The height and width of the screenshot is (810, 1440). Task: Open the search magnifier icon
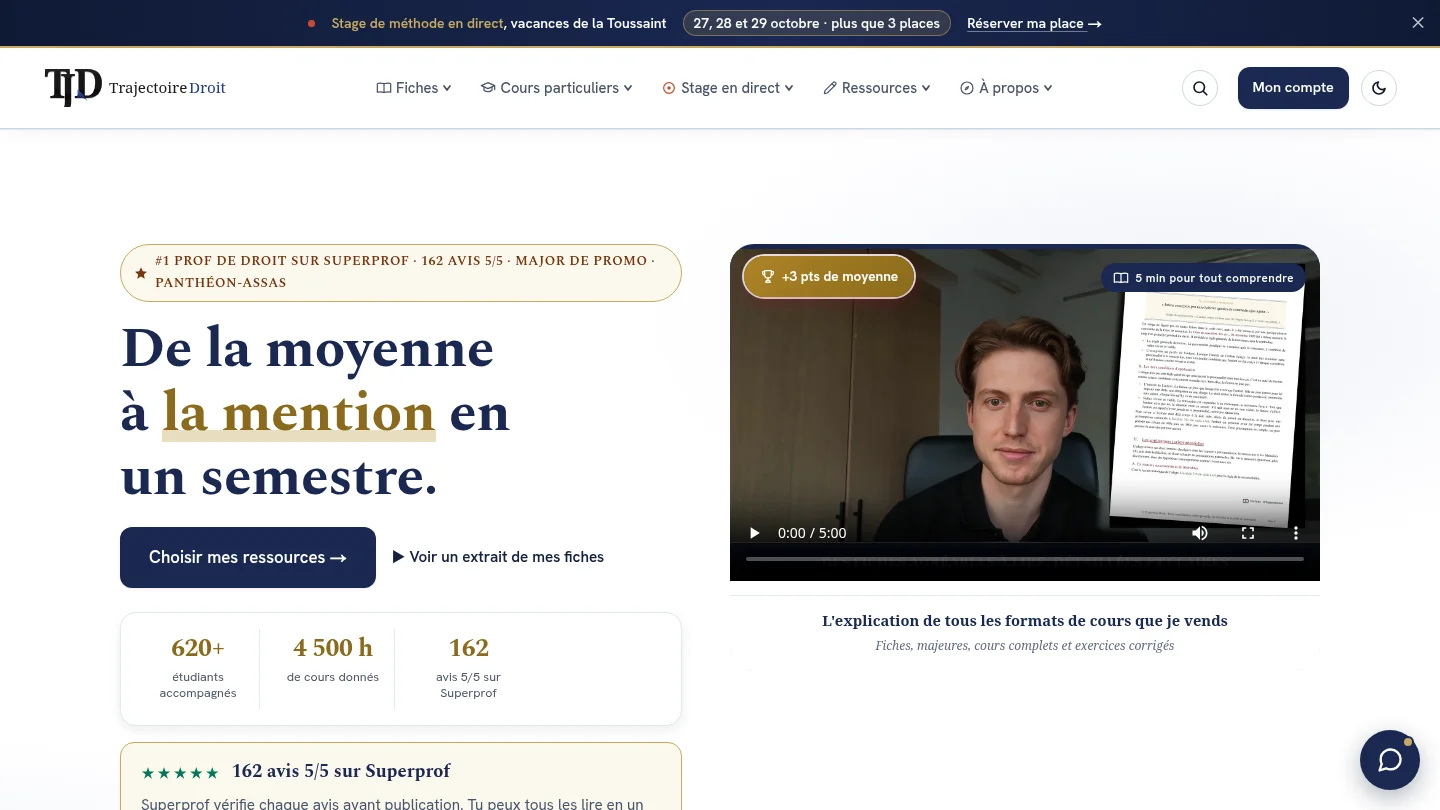point(1200,88)
